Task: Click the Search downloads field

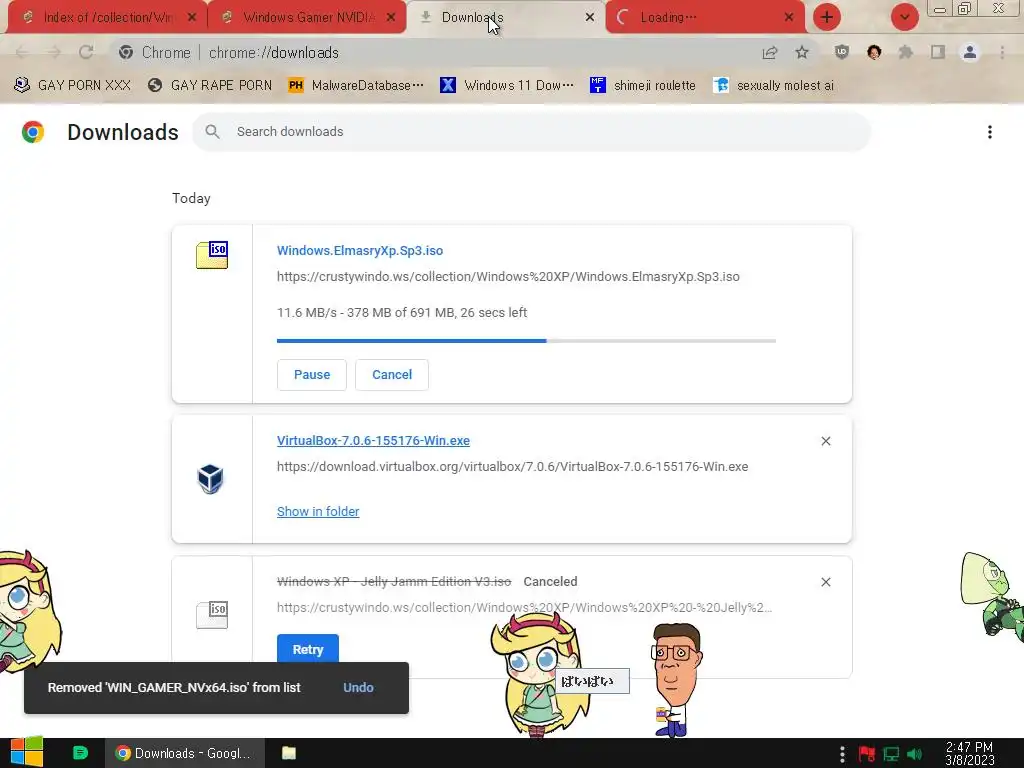Action: click(x=531, y=131)
